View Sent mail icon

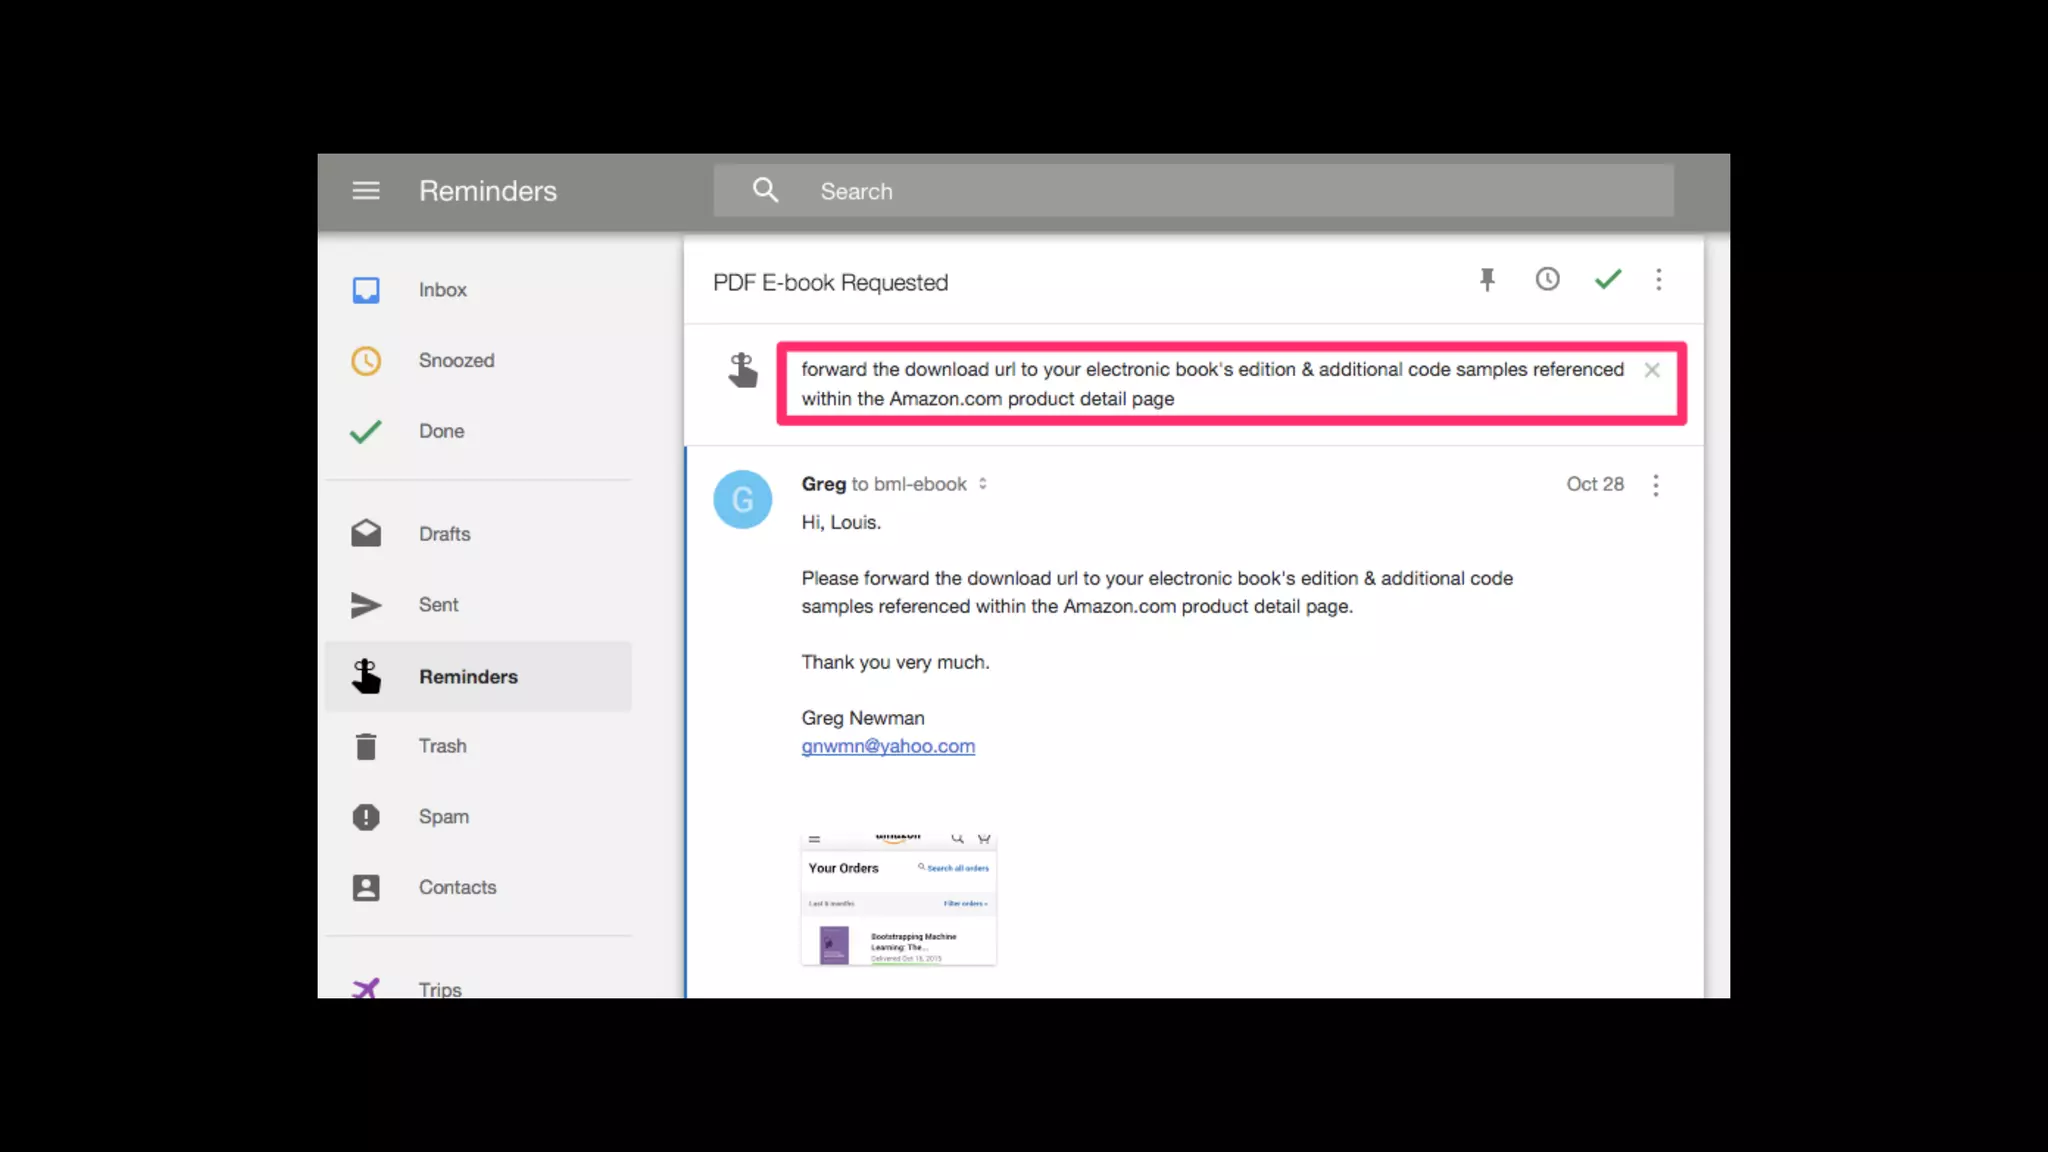[366, 605]
